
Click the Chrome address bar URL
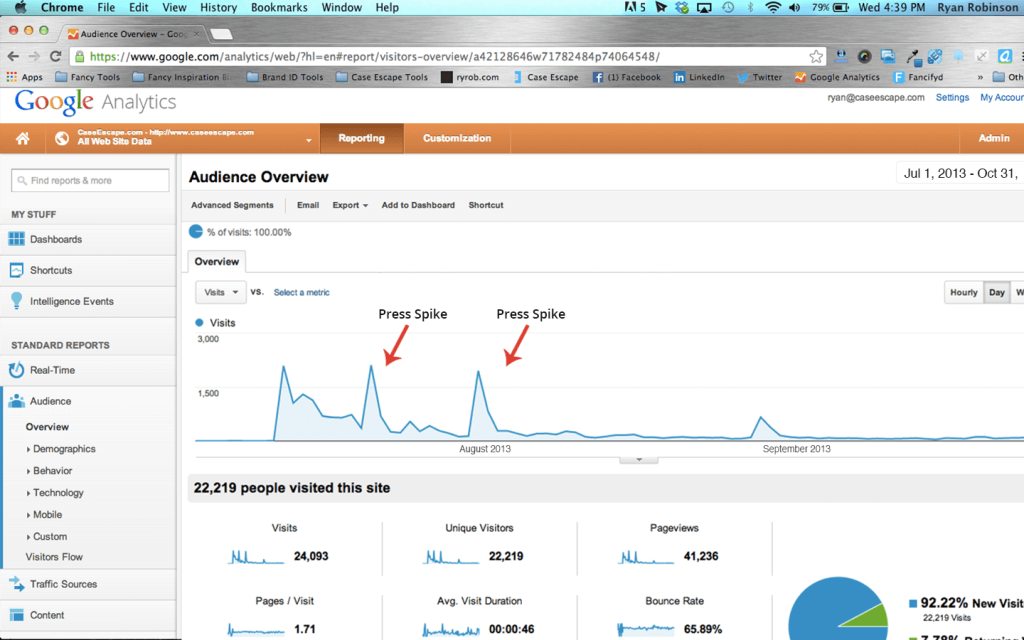coord(375,57)
